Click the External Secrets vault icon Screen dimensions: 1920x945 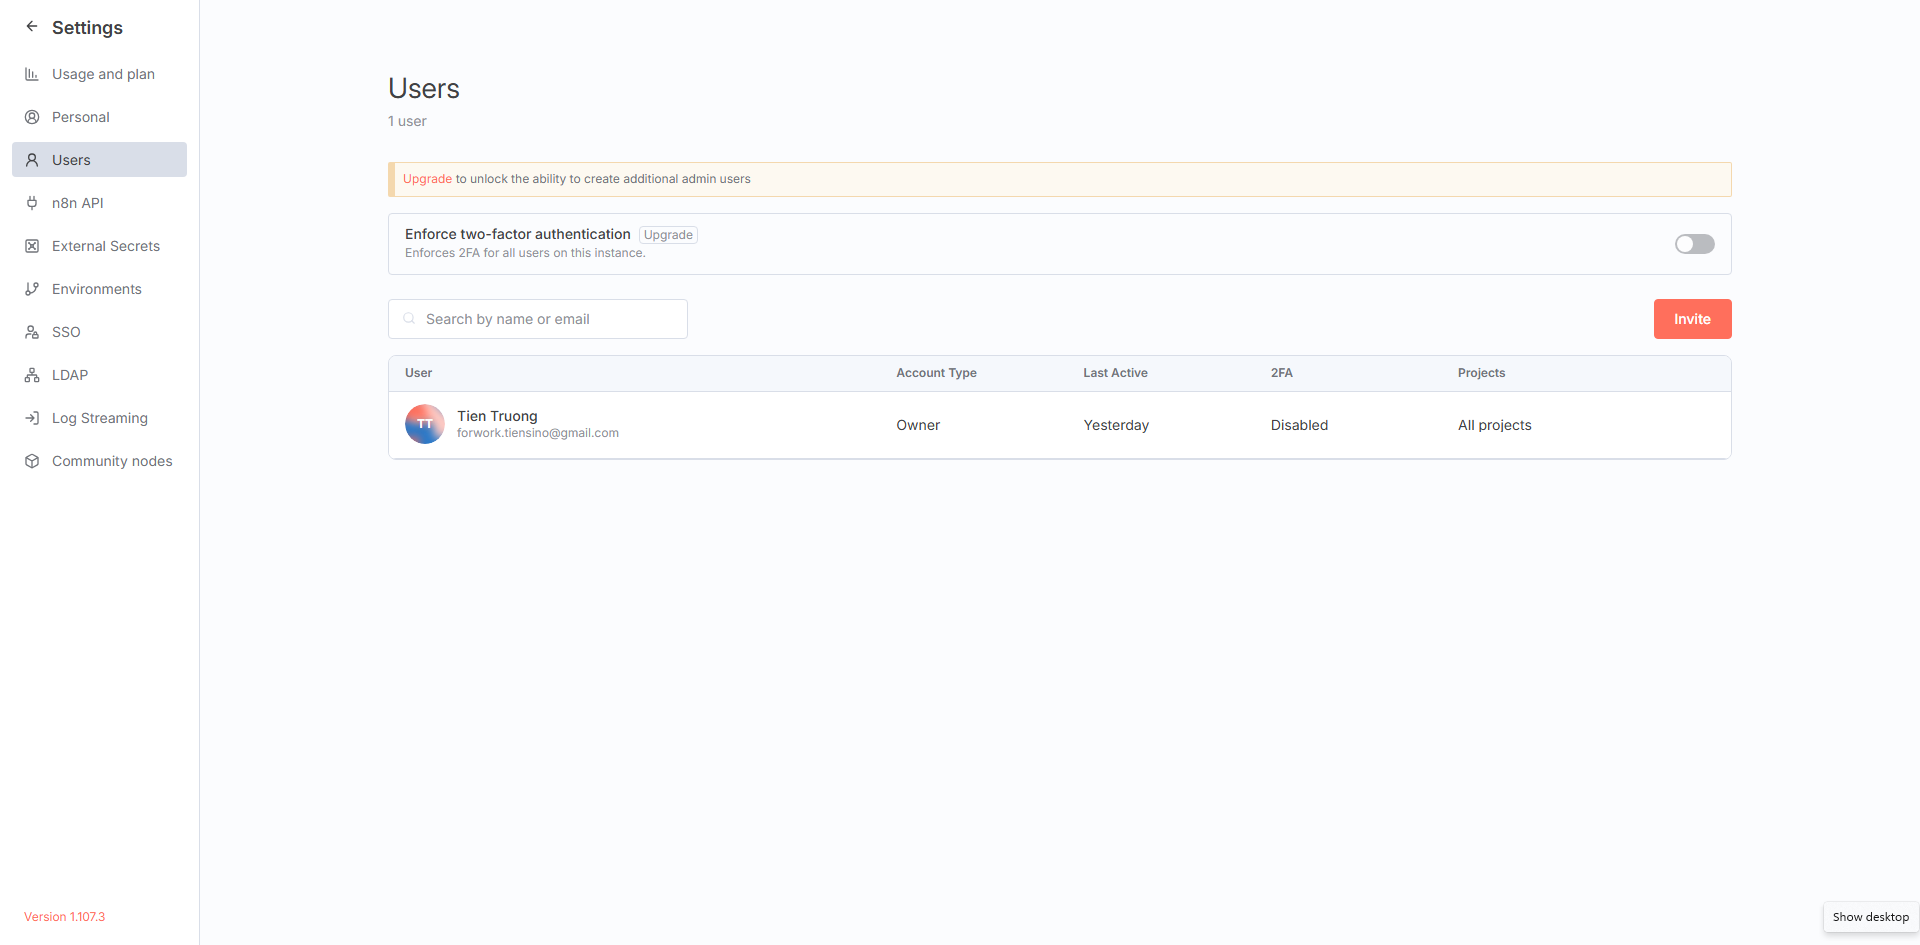32,246
